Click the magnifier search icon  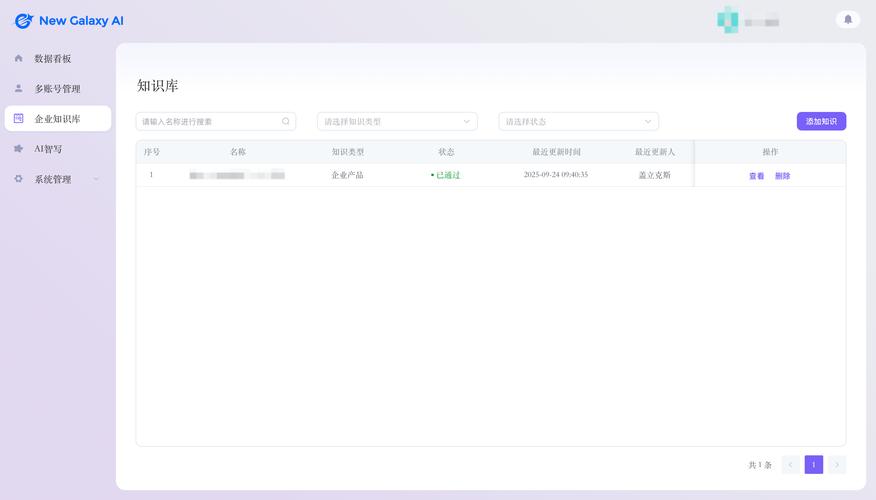pyautogui.click(x=285, y=121)
